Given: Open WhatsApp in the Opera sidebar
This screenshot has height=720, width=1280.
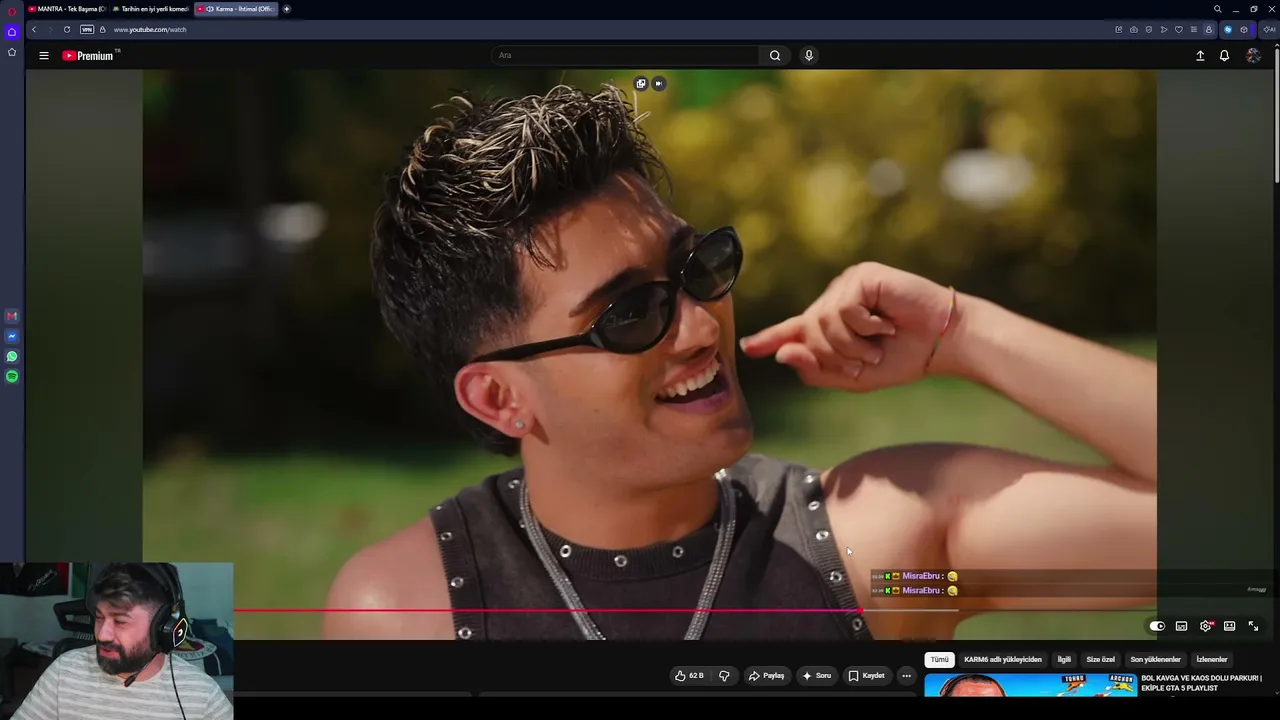Looking at the screenshot, I should [12, 356].
